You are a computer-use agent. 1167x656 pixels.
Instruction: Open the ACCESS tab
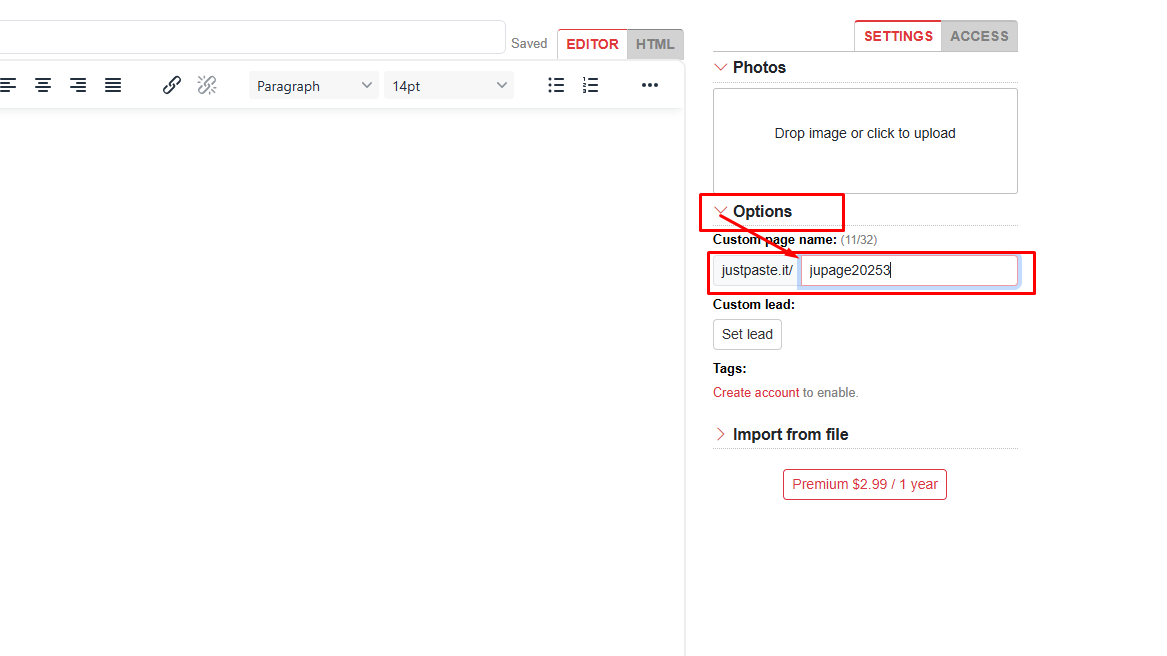(x=979, y=36)
